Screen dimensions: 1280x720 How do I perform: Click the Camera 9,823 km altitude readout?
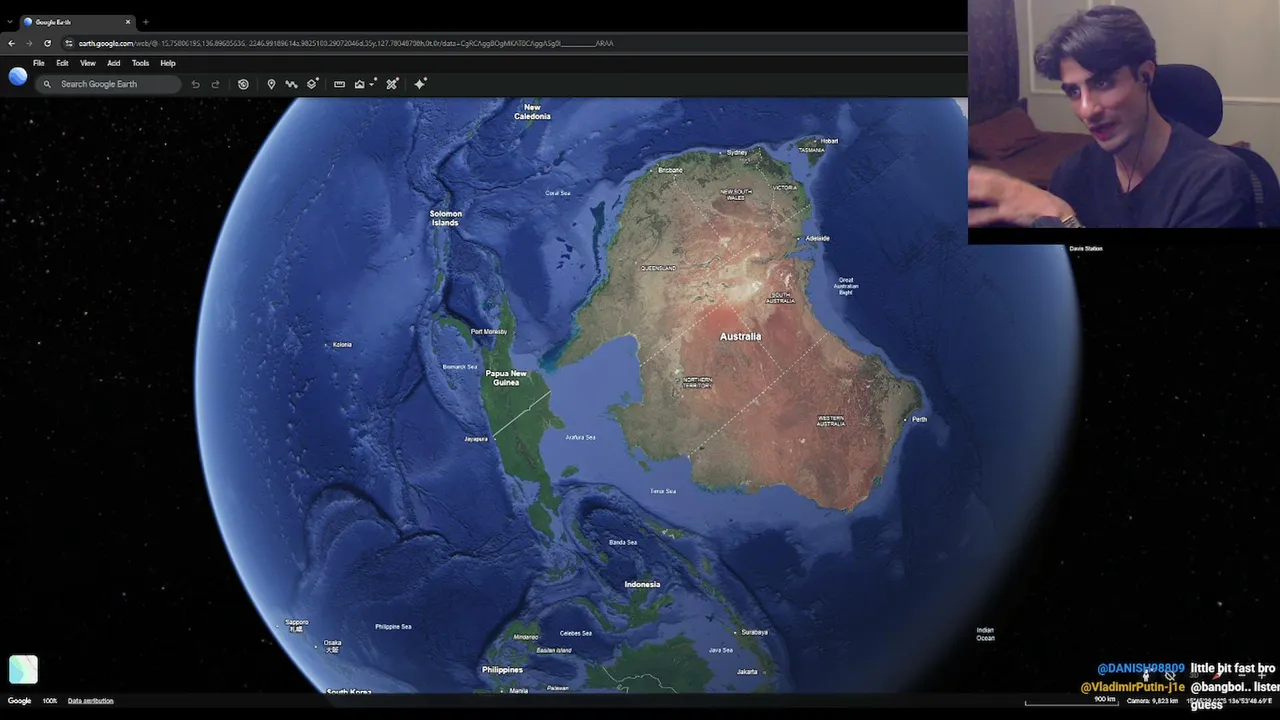[1153, 701]
